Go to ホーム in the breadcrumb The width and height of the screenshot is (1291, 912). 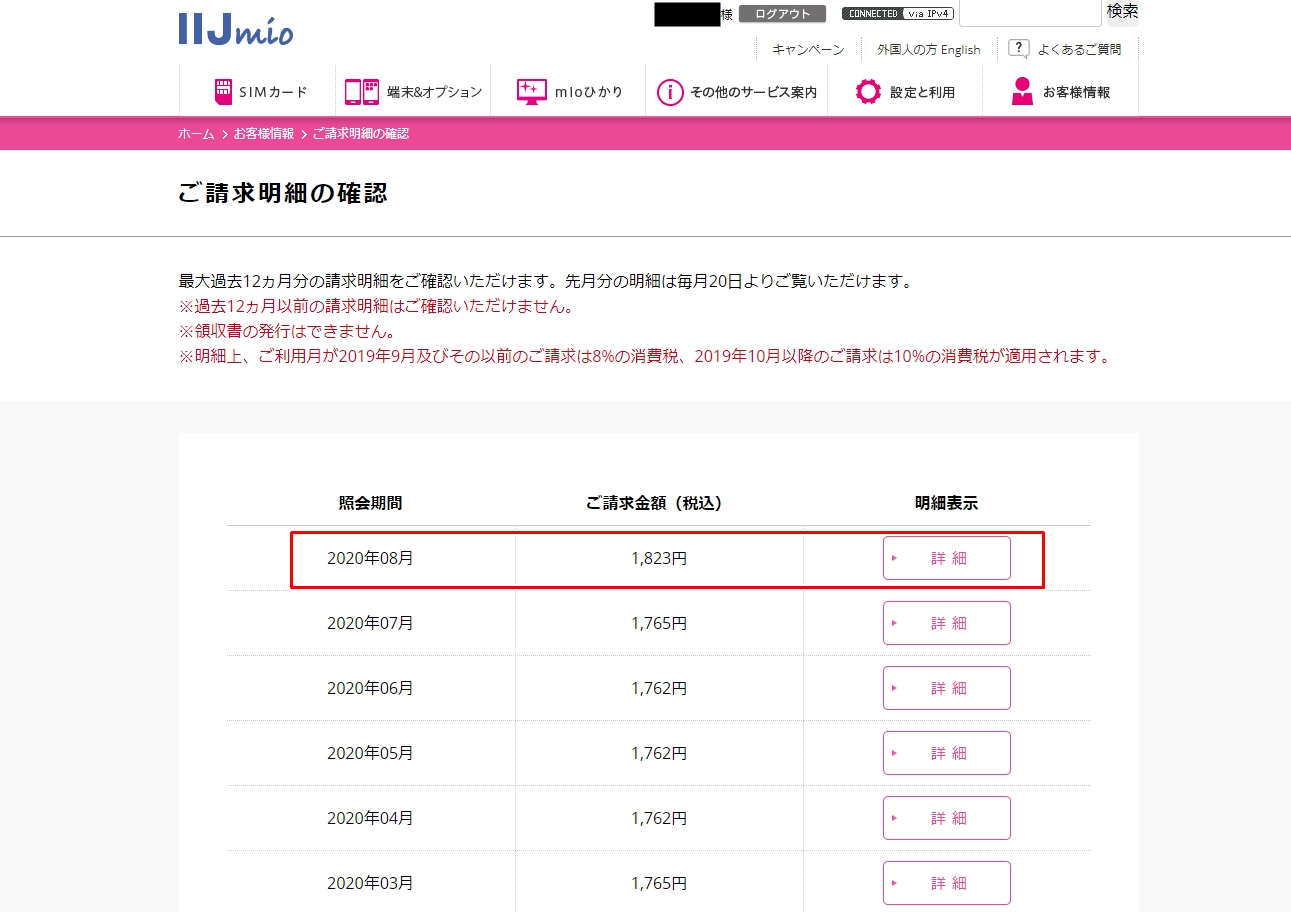(196, 133)
